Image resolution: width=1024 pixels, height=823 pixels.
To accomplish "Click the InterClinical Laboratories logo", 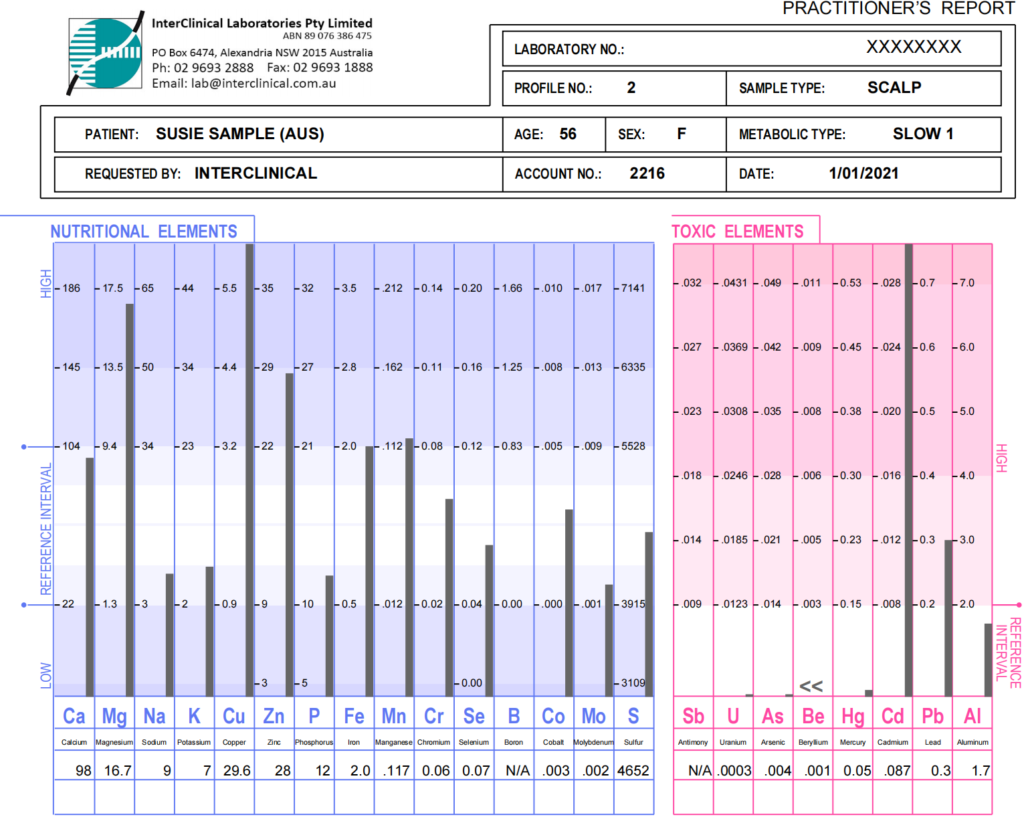I will pos(104,54).
